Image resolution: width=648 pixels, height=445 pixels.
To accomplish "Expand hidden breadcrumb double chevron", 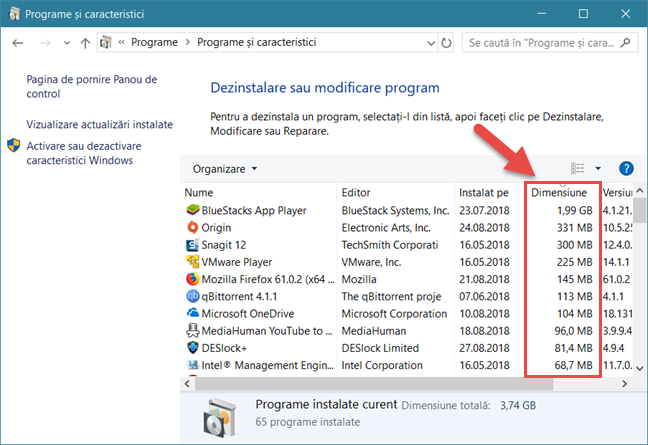I will [122, 42].
